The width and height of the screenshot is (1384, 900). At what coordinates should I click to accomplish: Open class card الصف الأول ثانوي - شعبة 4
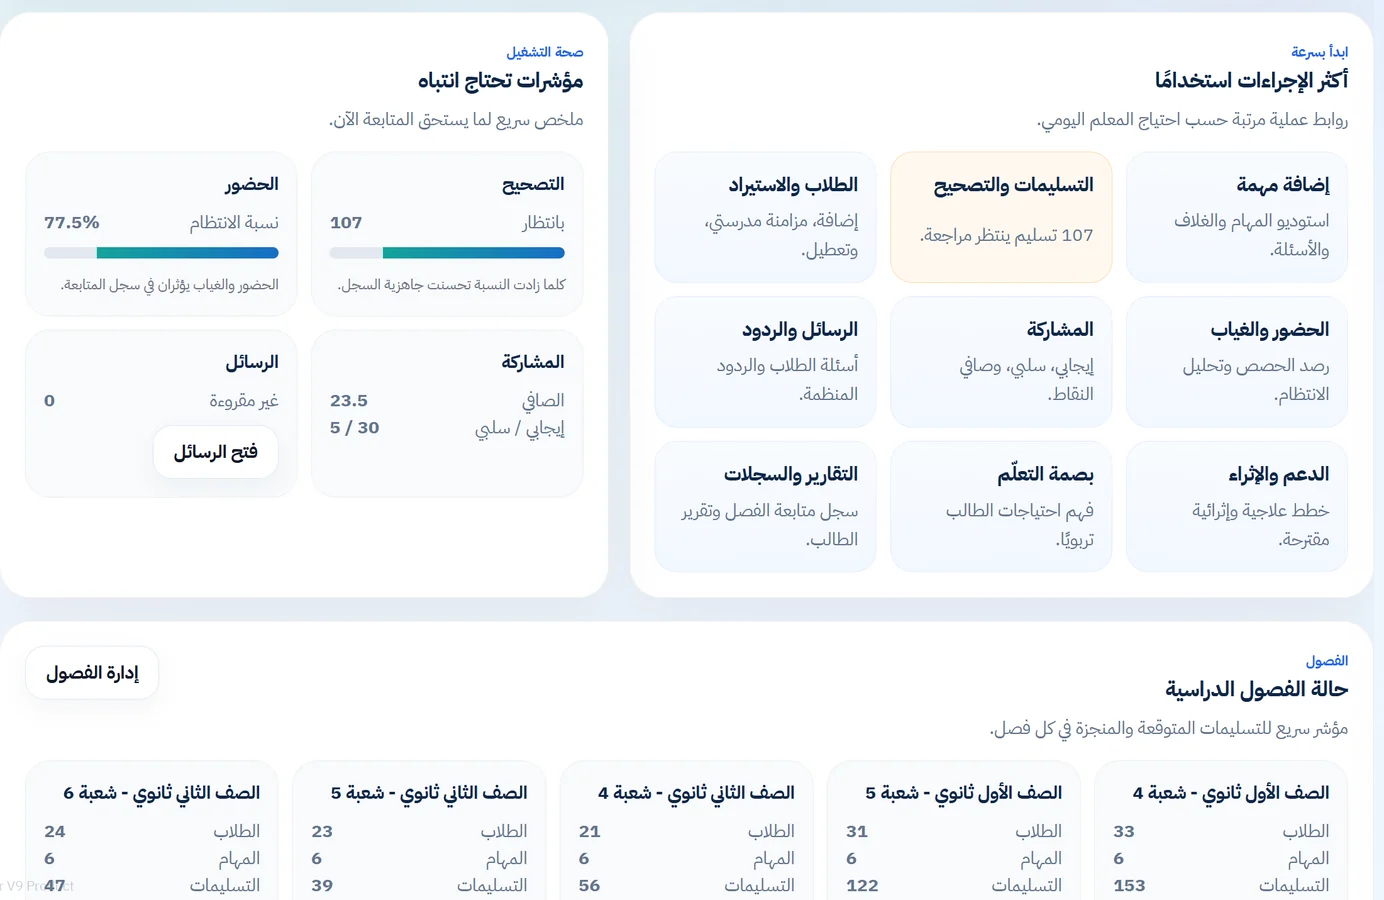tap(1221, 830)
